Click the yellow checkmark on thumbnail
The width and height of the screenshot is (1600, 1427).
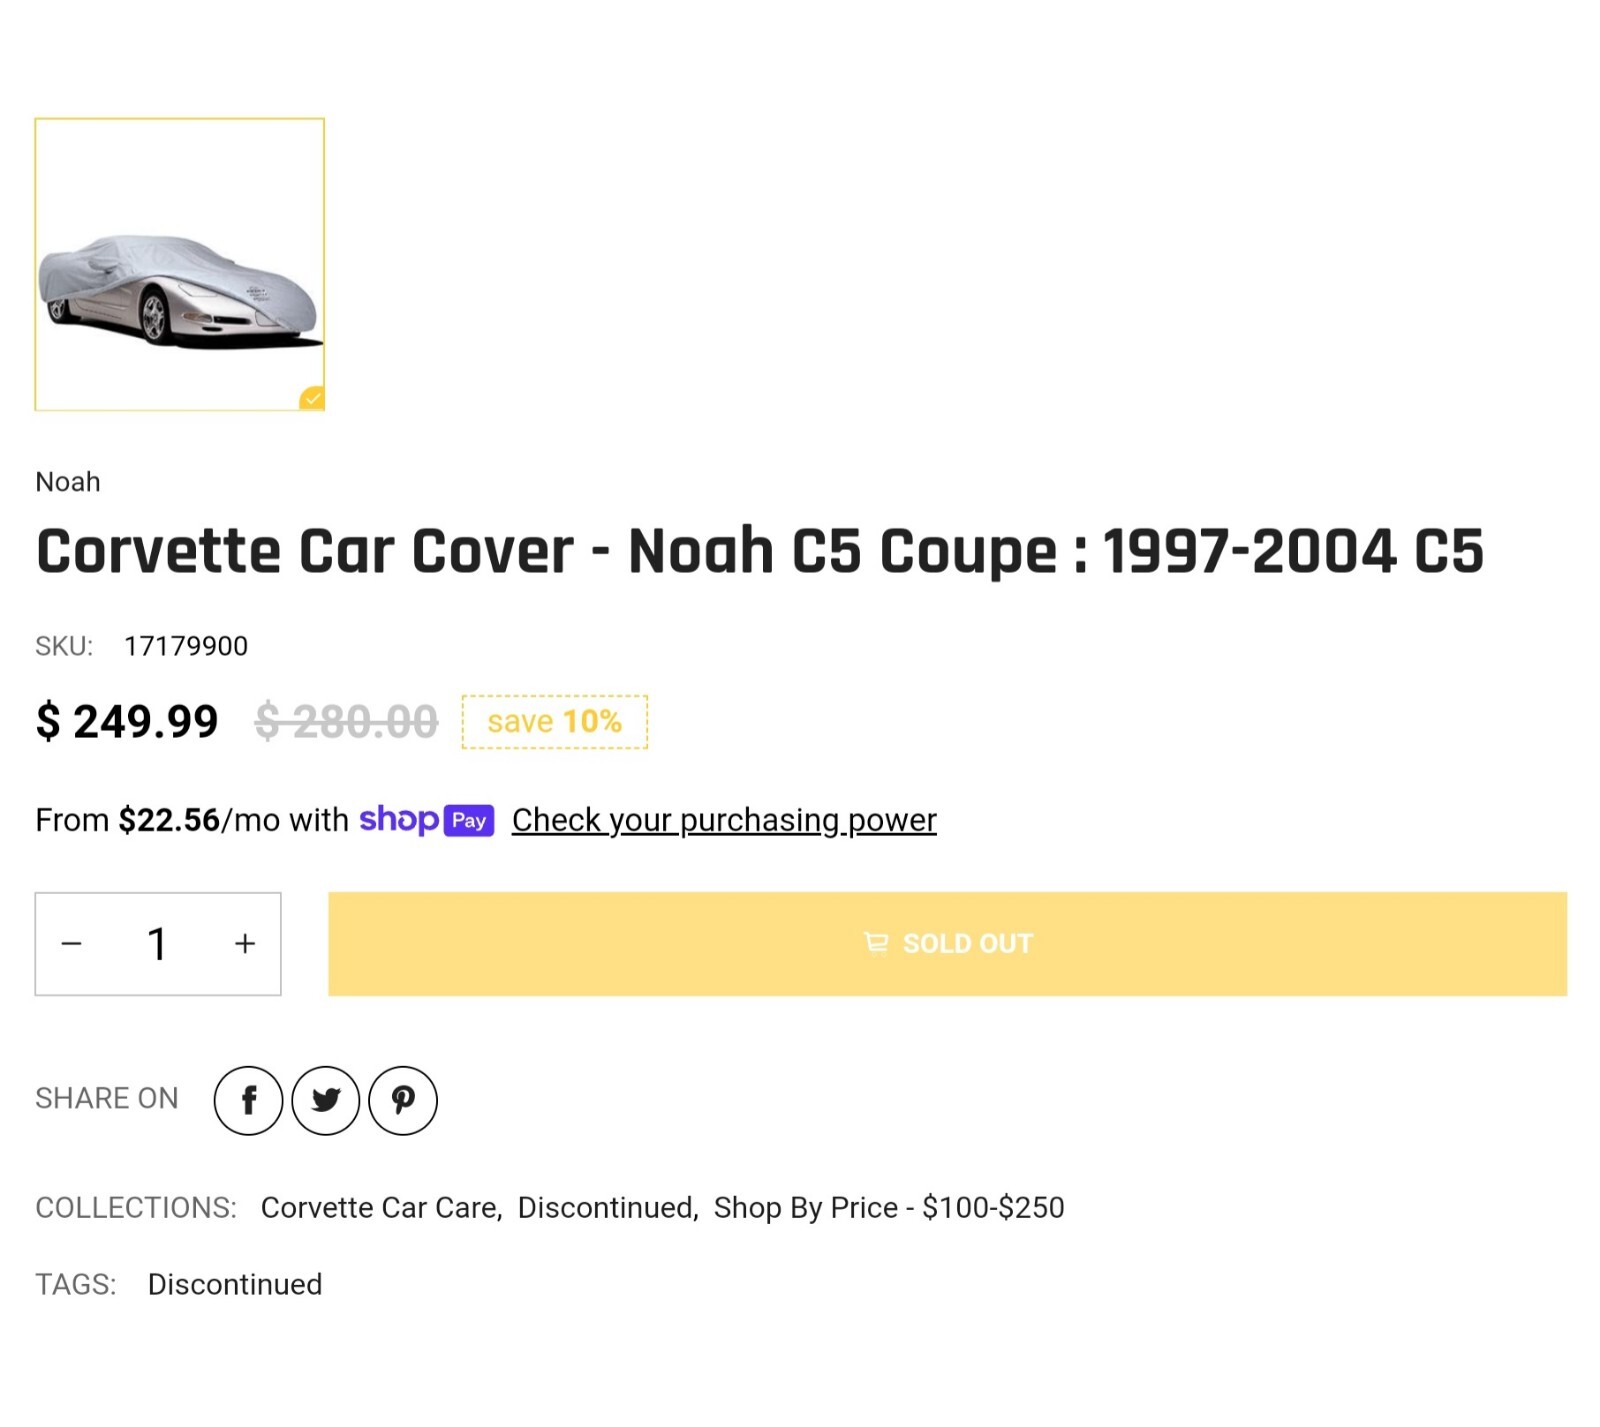tap(313, 398)
